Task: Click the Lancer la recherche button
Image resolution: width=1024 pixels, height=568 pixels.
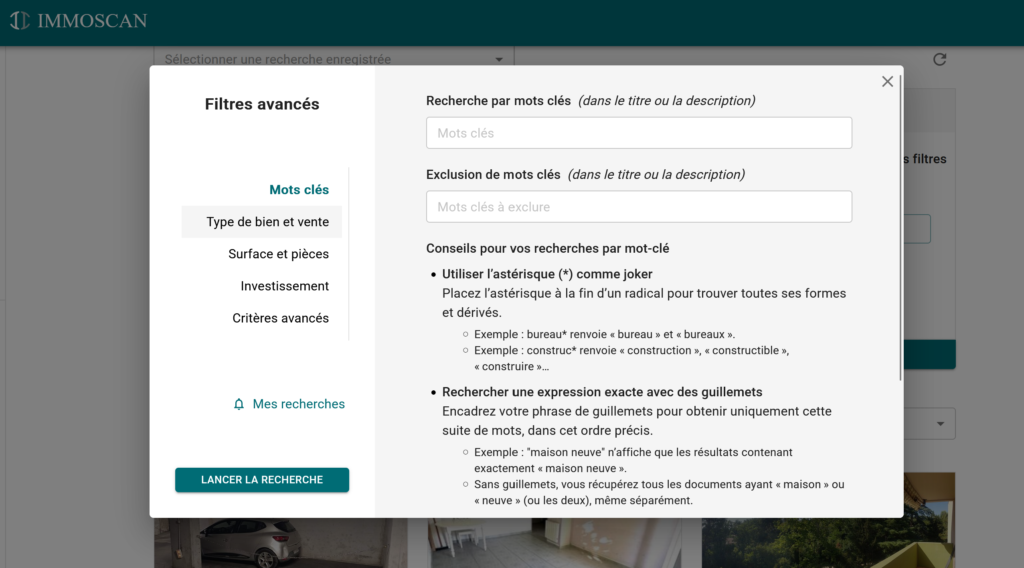Action: pyautogui.click(x=262, y=480)
